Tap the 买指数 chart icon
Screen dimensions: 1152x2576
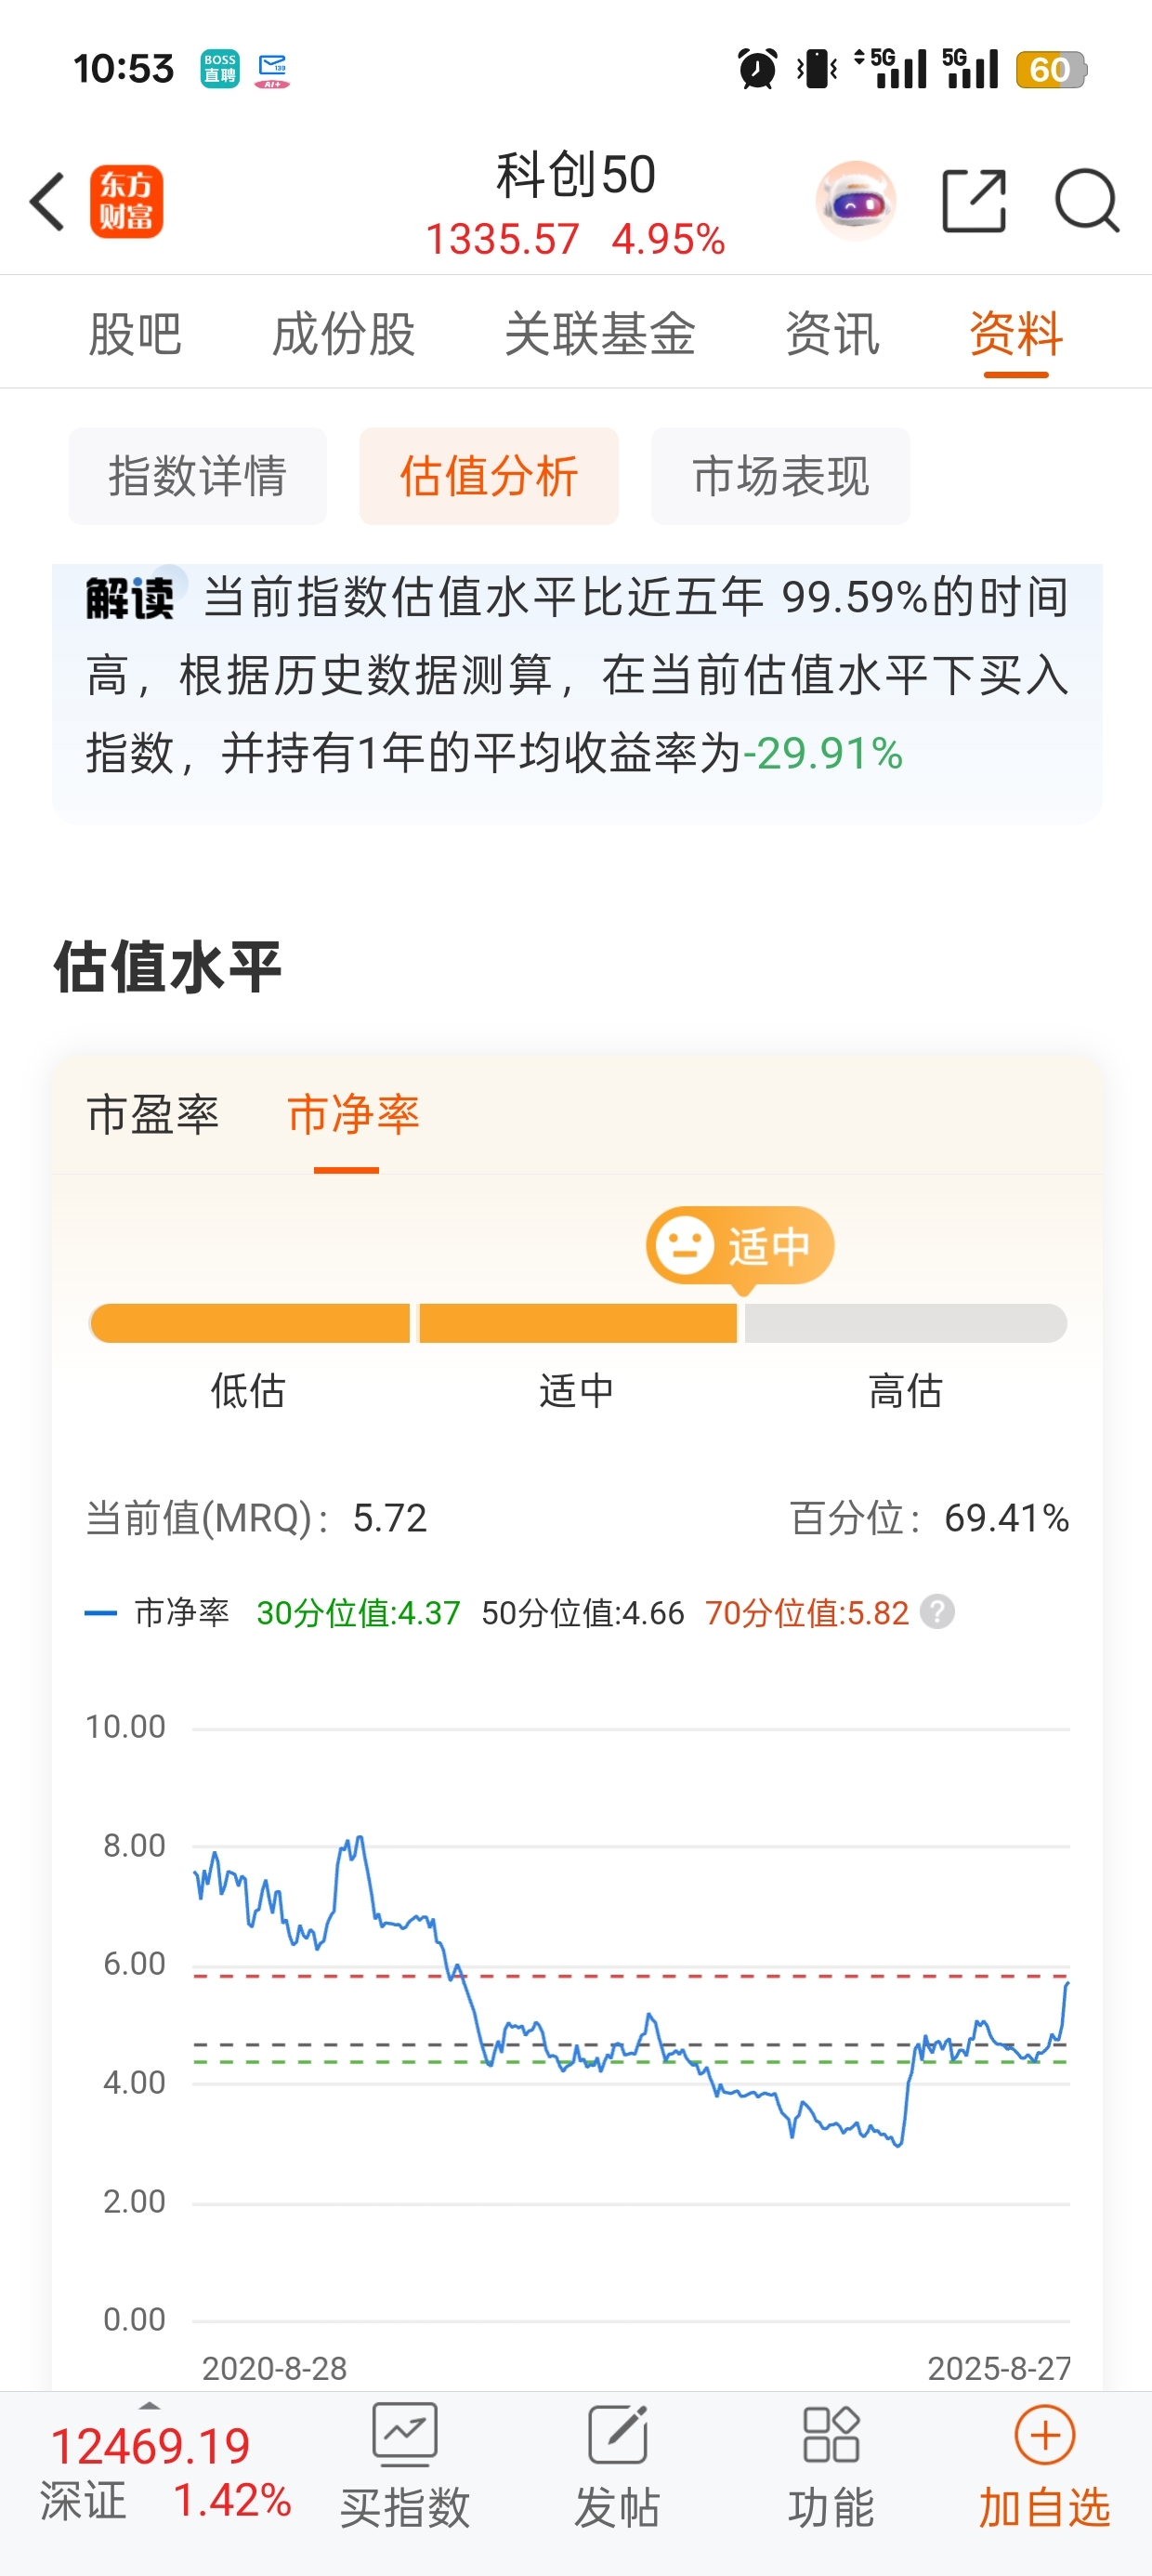[x=404, y=2436]
